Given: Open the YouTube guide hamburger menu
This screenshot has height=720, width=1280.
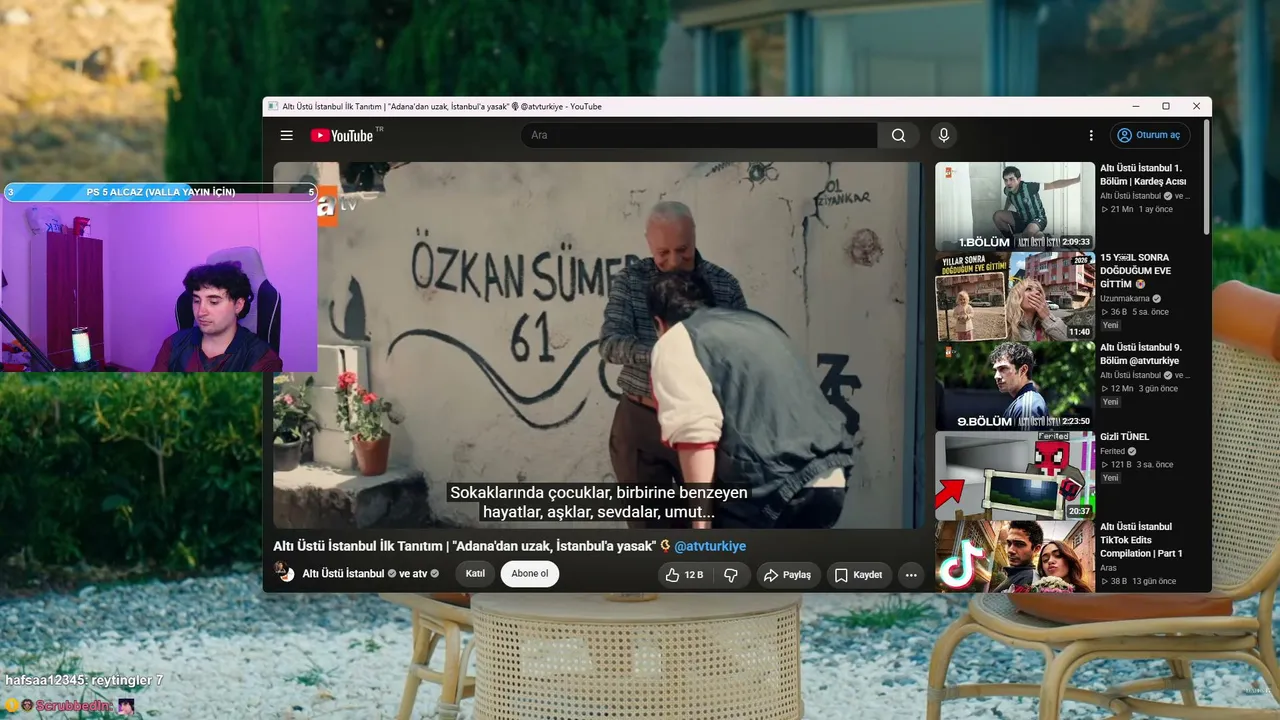Looking at the screenshot, I should tap(287, 136).
